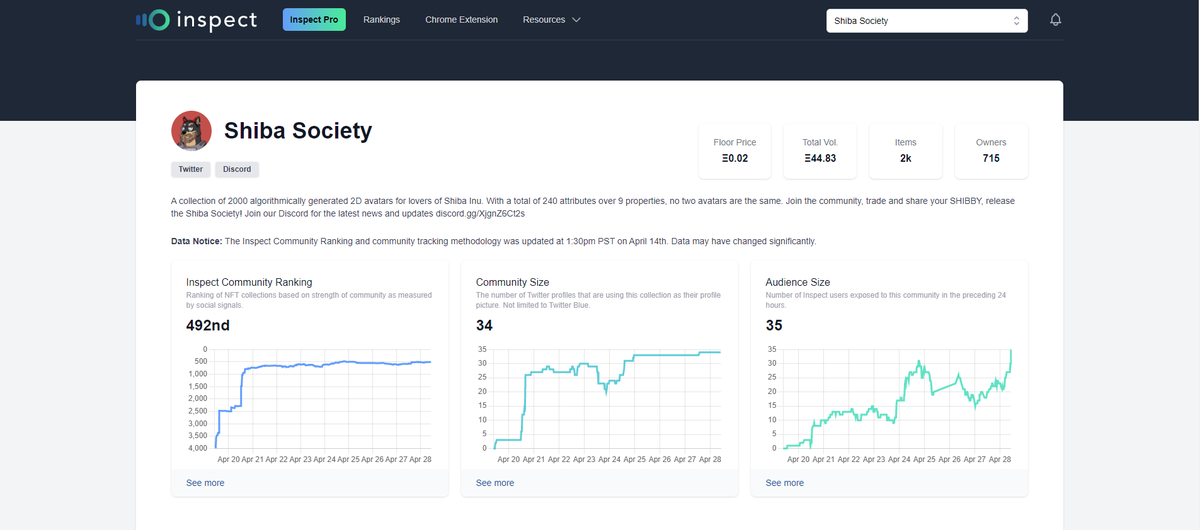
Task: Click the Shiba Society avatar image
Action: click(x=191, y=131)
